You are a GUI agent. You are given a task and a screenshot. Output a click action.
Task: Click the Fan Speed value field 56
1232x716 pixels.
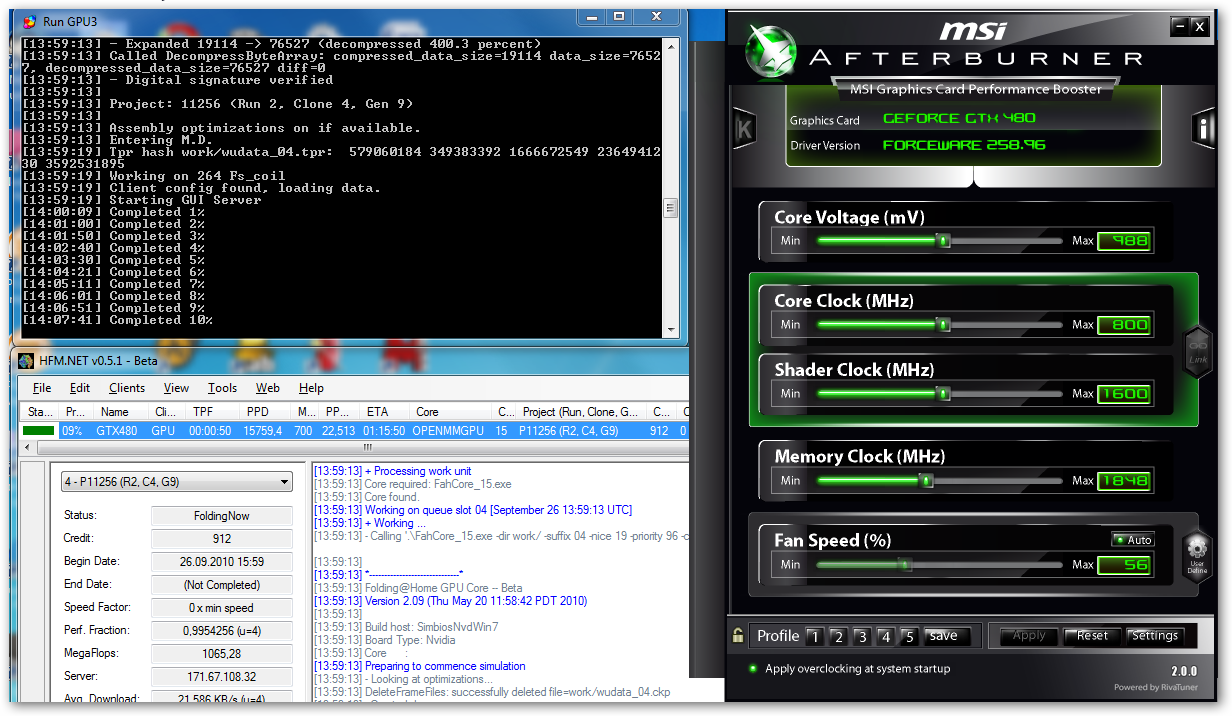[1124, 565]
